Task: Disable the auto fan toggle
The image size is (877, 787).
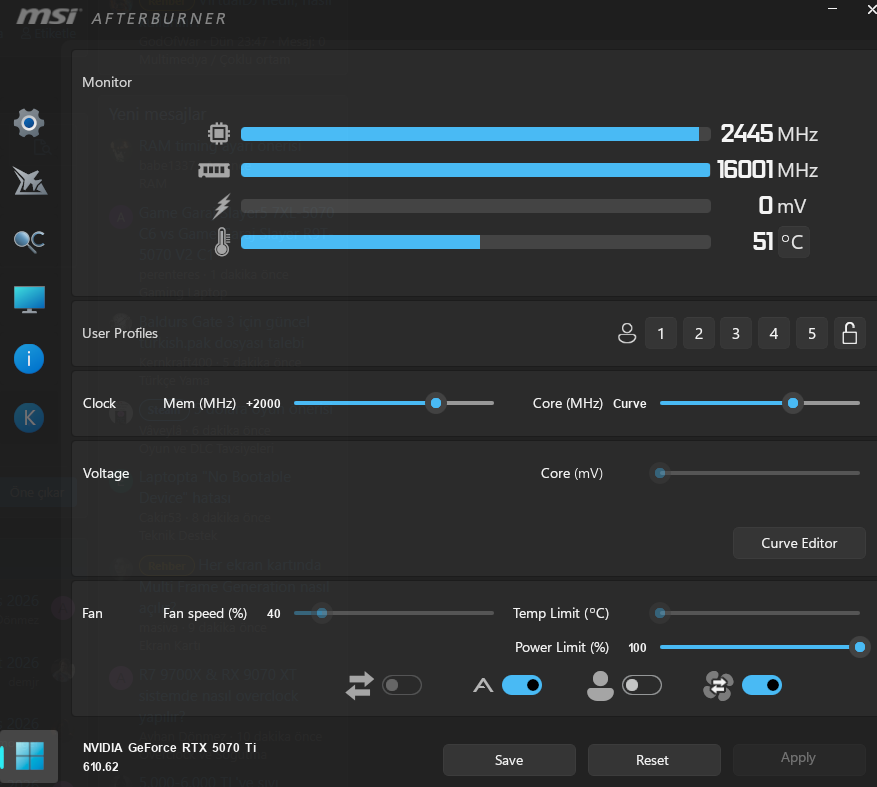Action: pyautogui.click(x=522, y=685)
